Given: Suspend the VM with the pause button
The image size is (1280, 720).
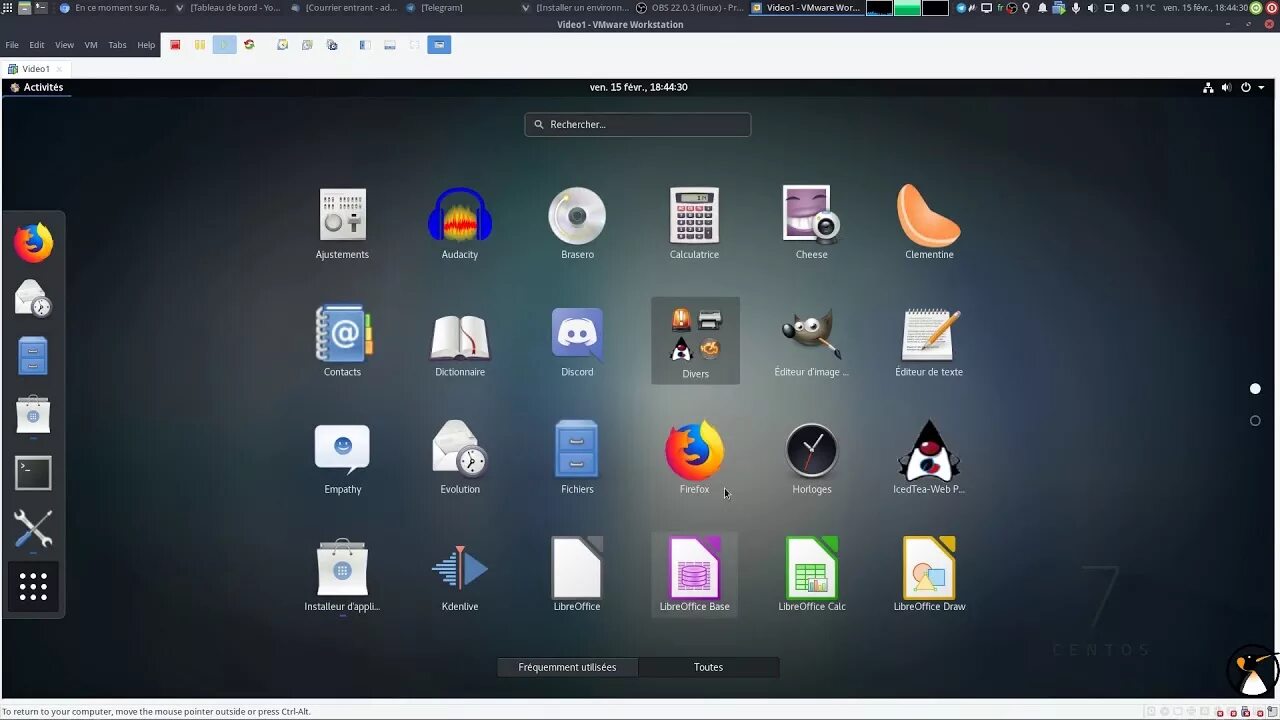Looking at the screenshot, I should (200, 45).
